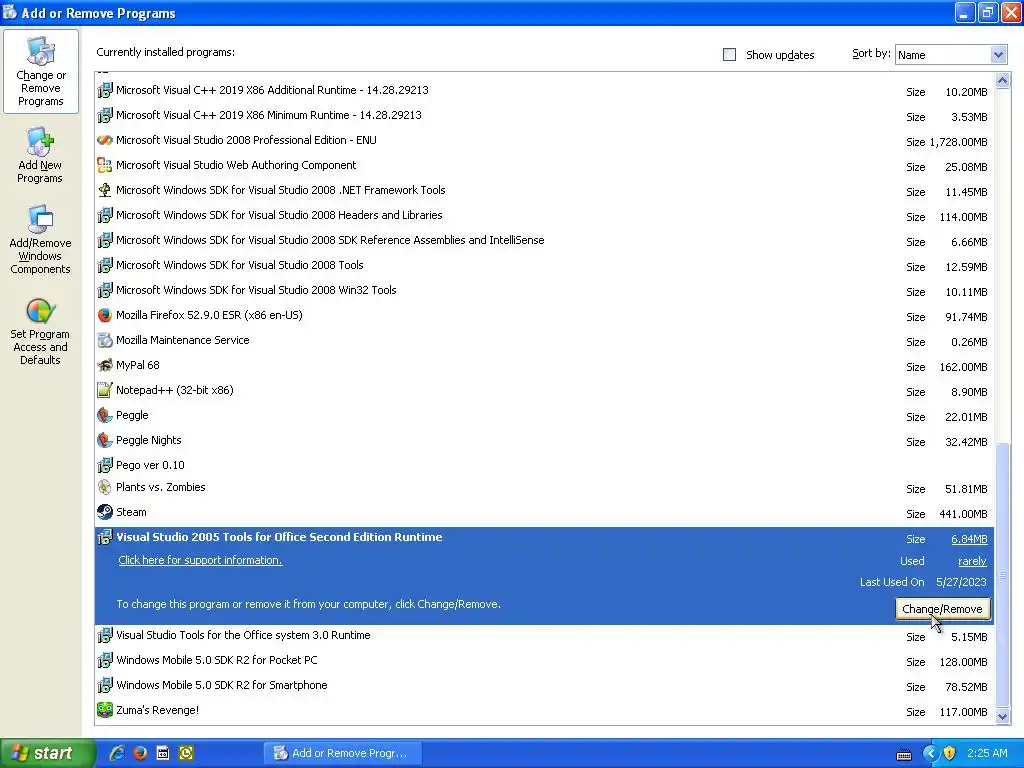Click the Pego ver 0.10 icon
This screenshot has height=768, width=1024.
(x=104, y=465)
